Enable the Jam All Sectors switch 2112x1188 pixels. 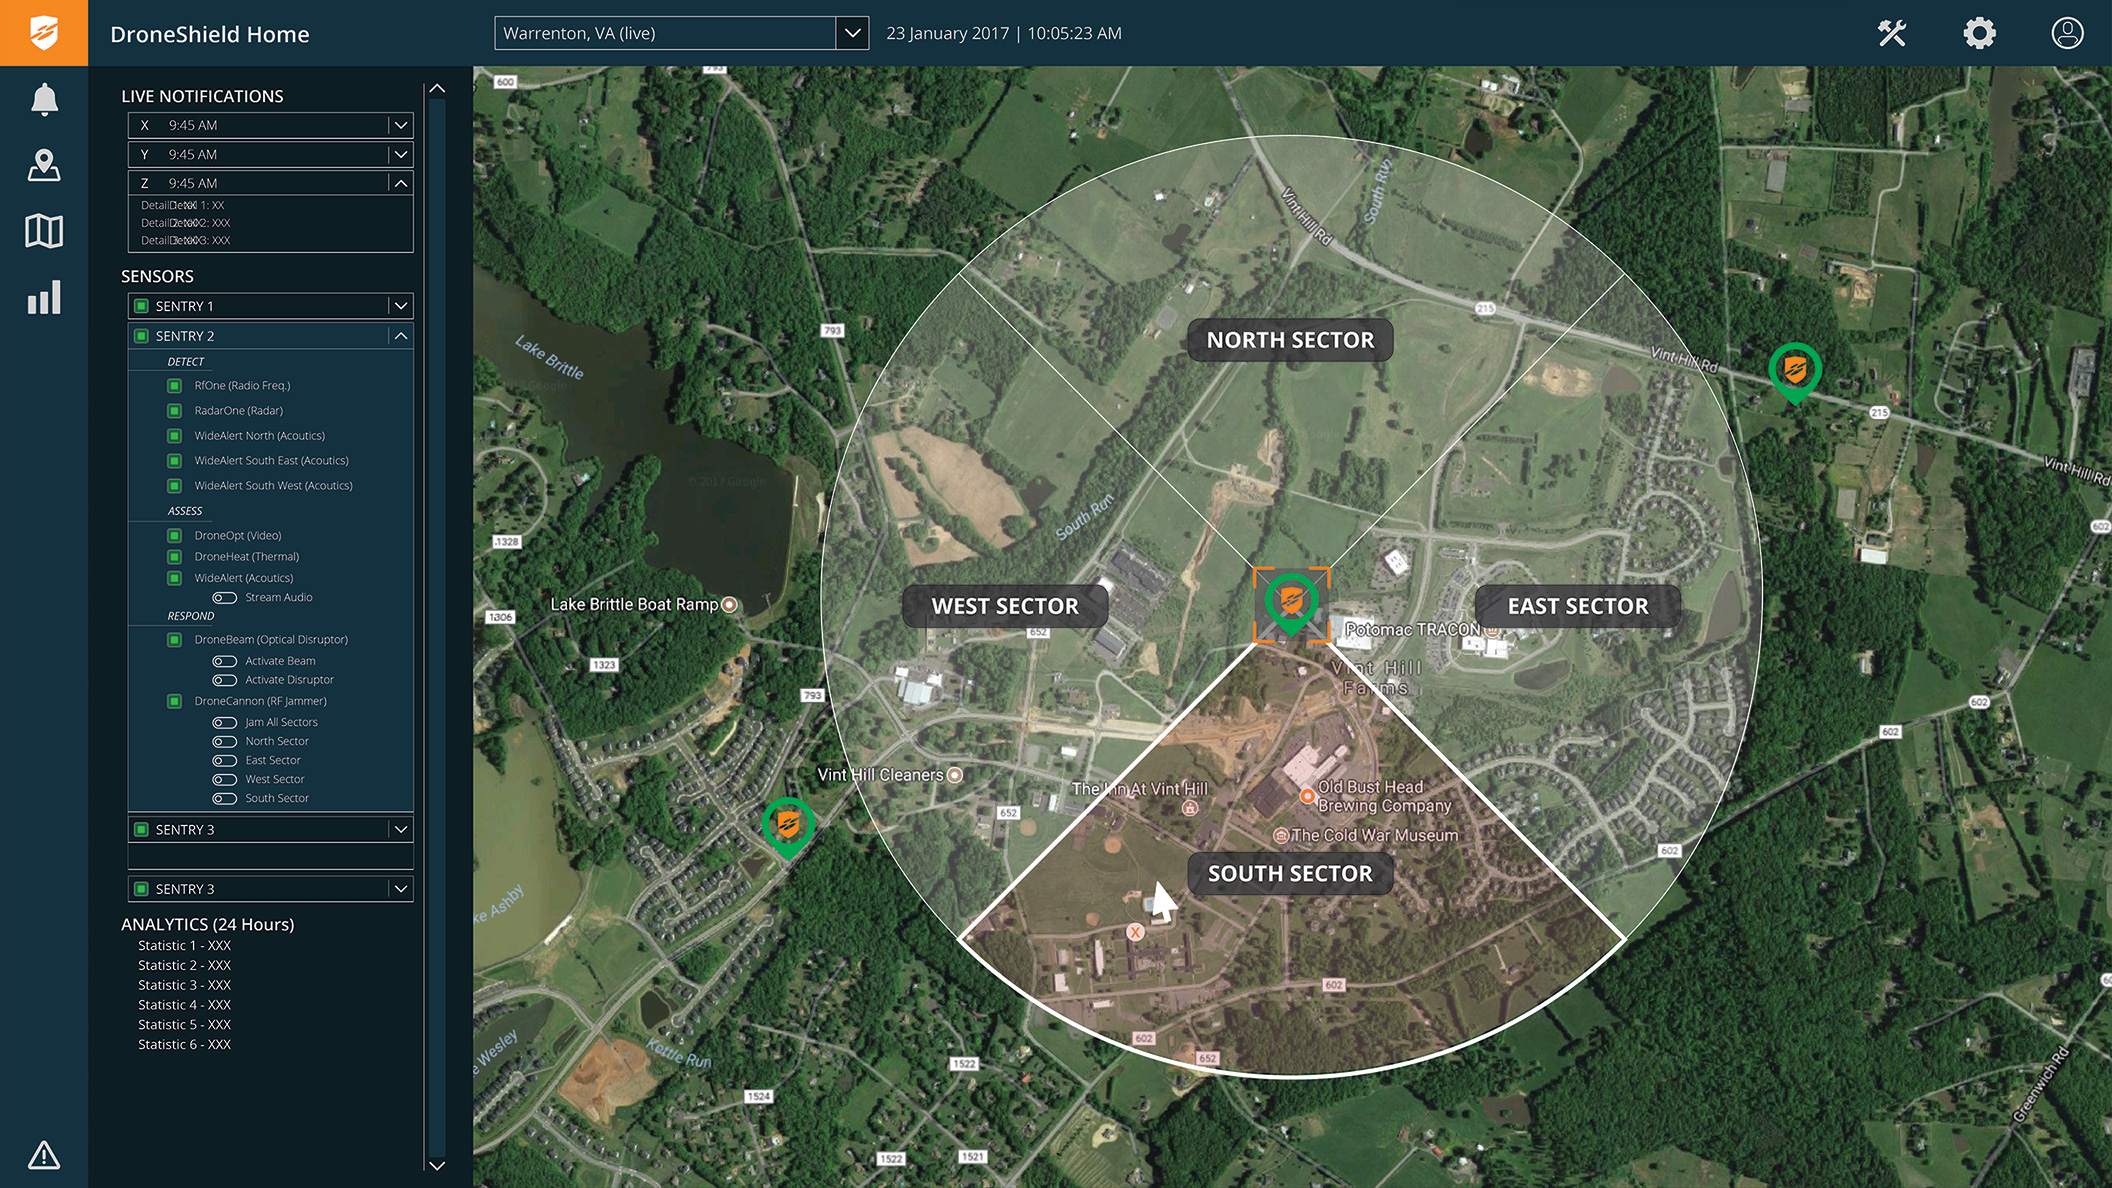click(x=224, y=723)
